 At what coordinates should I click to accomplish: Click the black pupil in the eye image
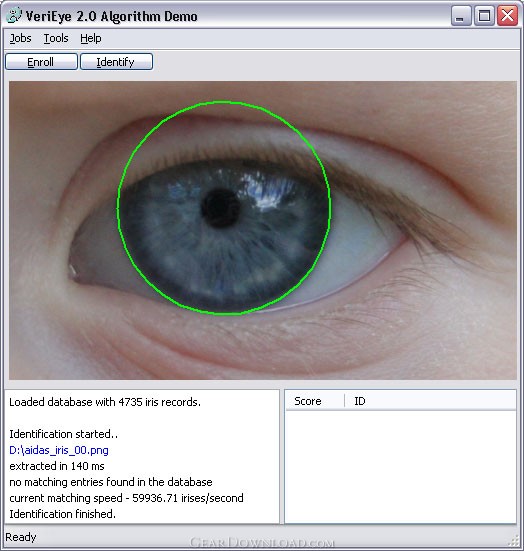click(x=221, y=208)
